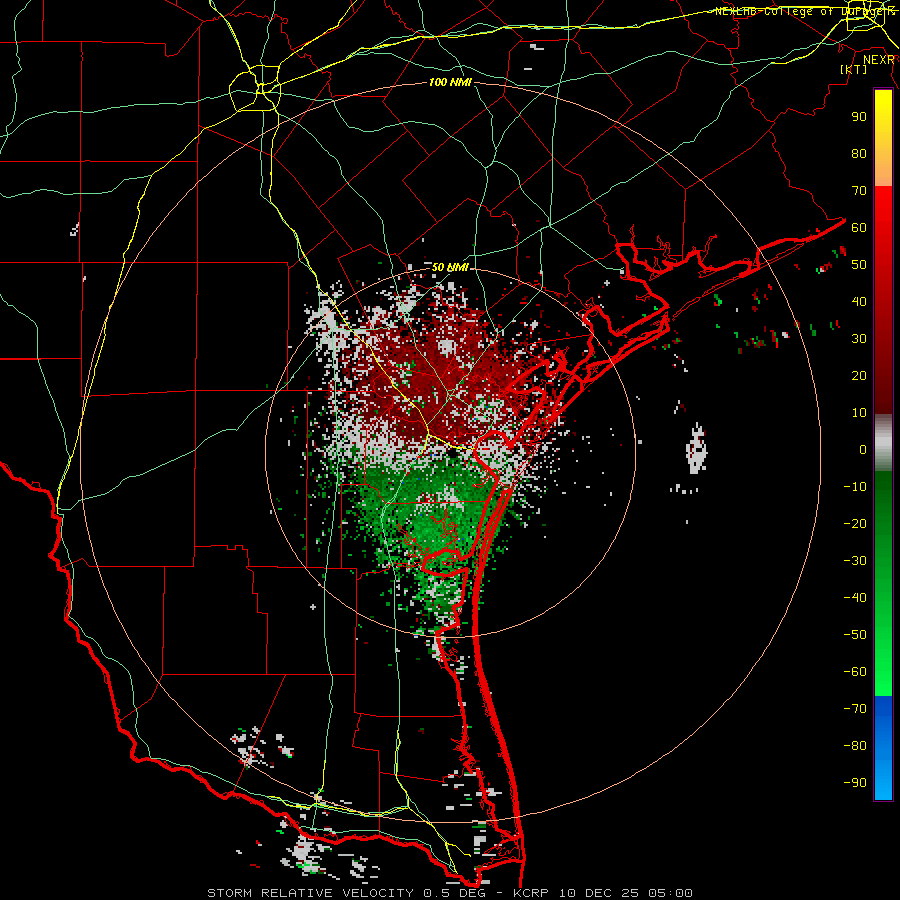Select the 70 value on the velocity scale
900x900 pixels.
tap(859, 191)
